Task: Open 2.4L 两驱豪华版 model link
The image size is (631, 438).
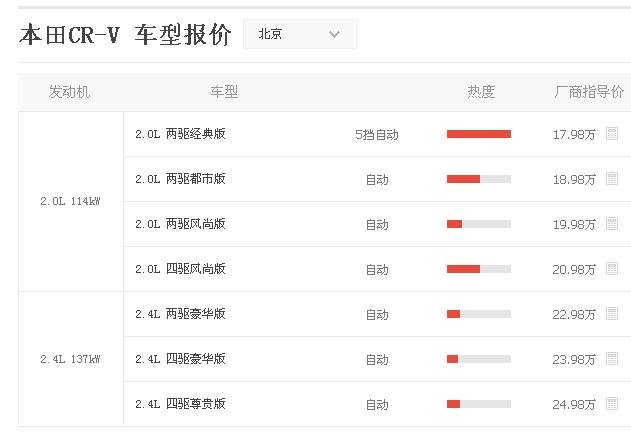Action: click(x=181, y=314)
